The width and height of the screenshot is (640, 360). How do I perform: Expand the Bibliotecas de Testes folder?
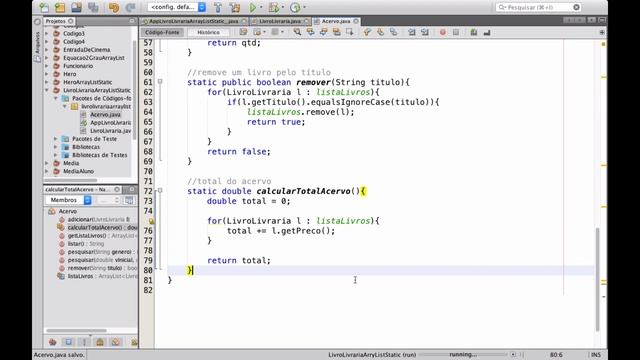[56, 155]
